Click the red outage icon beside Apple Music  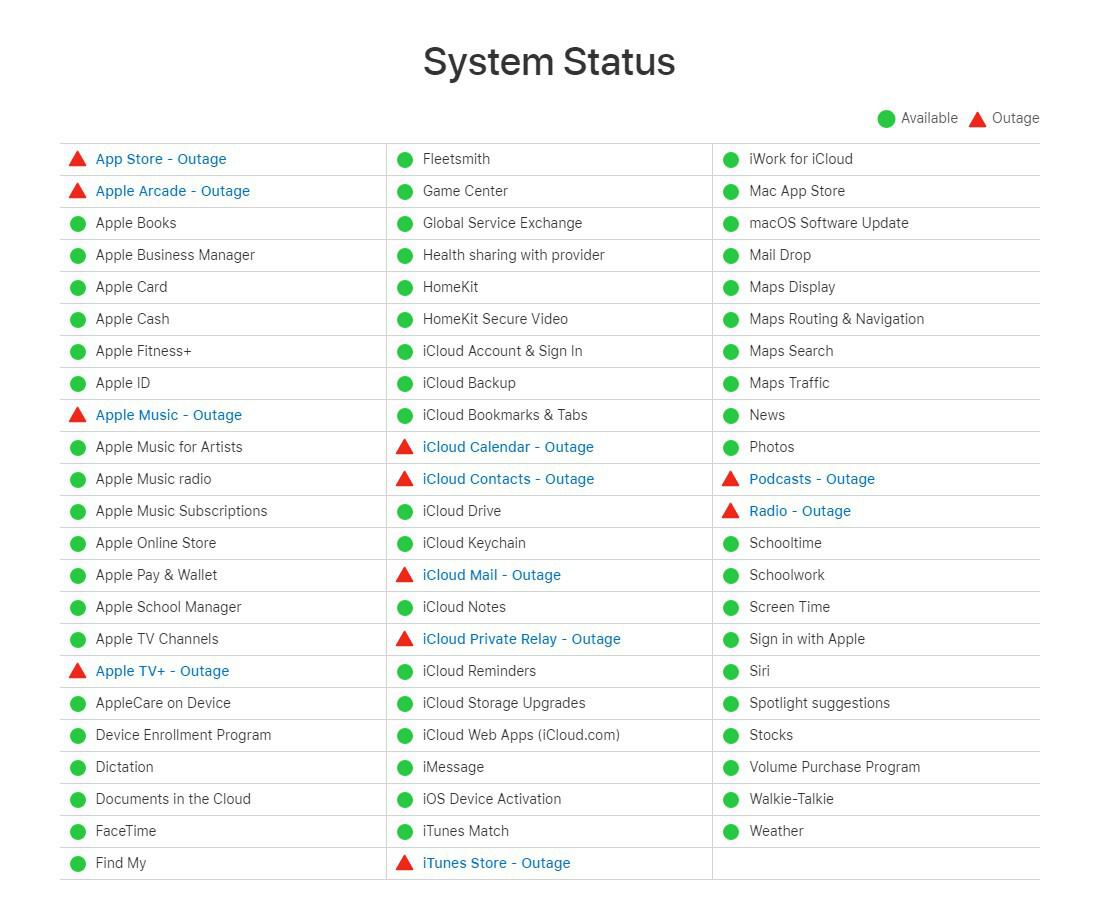(x=77, y=415)
